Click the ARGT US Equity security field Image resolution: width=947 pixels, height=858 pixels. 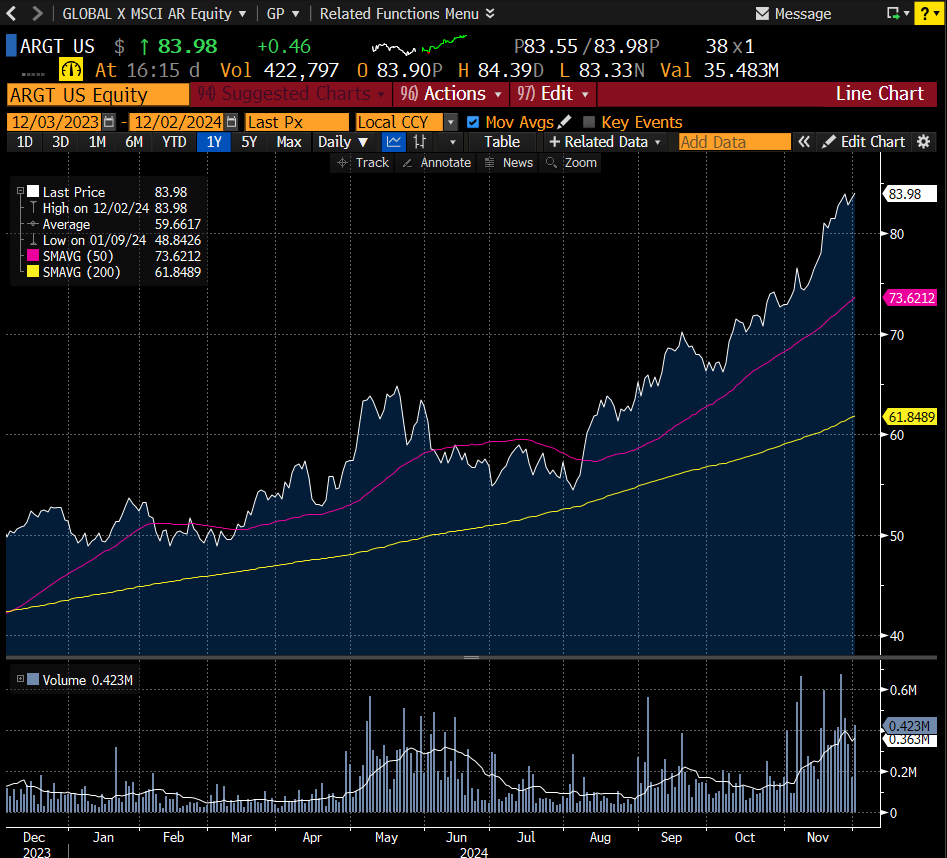point(98,95)
